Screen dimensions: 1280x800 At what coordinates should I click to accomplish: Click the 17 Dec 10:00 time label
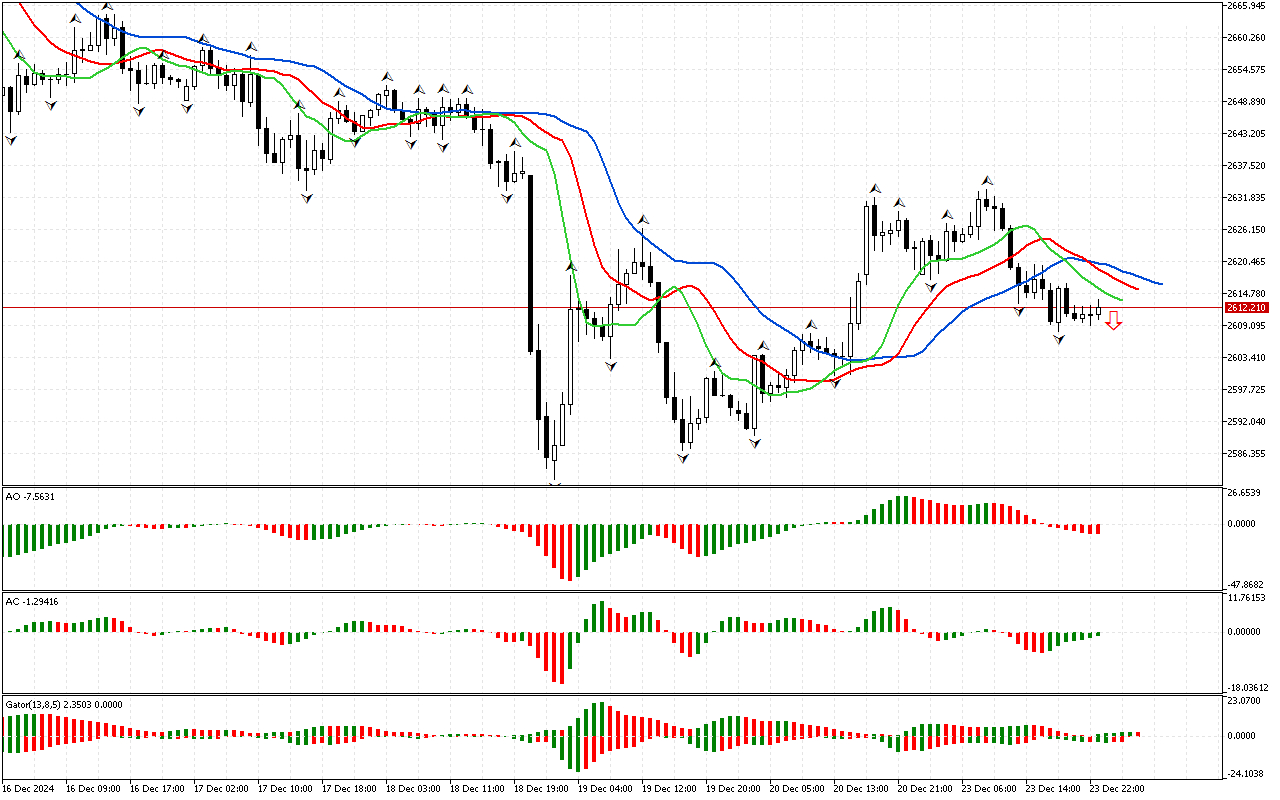[x=285, y=789]
